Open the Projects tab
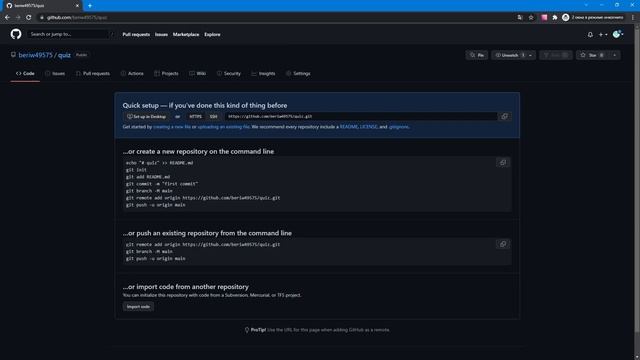 (x=166, y=73)
